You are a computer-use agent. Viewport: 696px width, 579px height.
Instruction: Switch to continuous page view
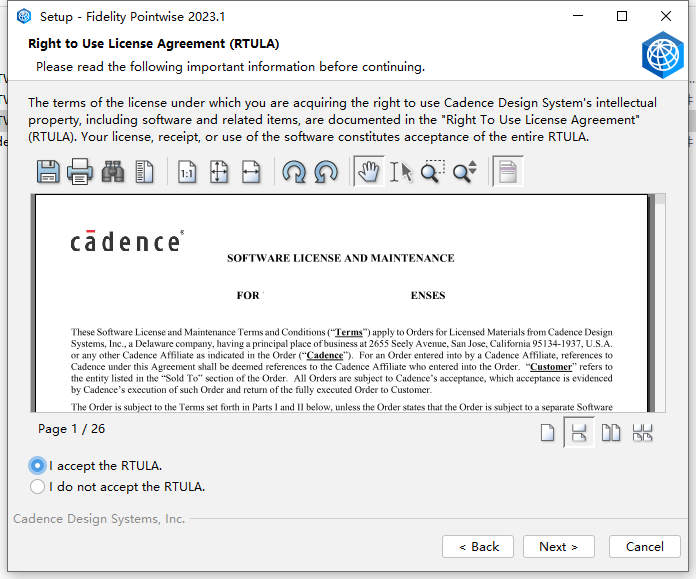pos(579,432)
